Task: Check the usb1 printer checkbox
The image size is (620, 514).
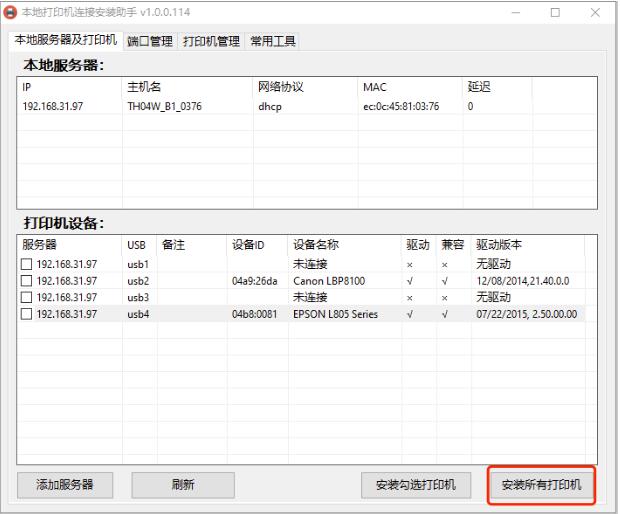Action: point(27,264)
